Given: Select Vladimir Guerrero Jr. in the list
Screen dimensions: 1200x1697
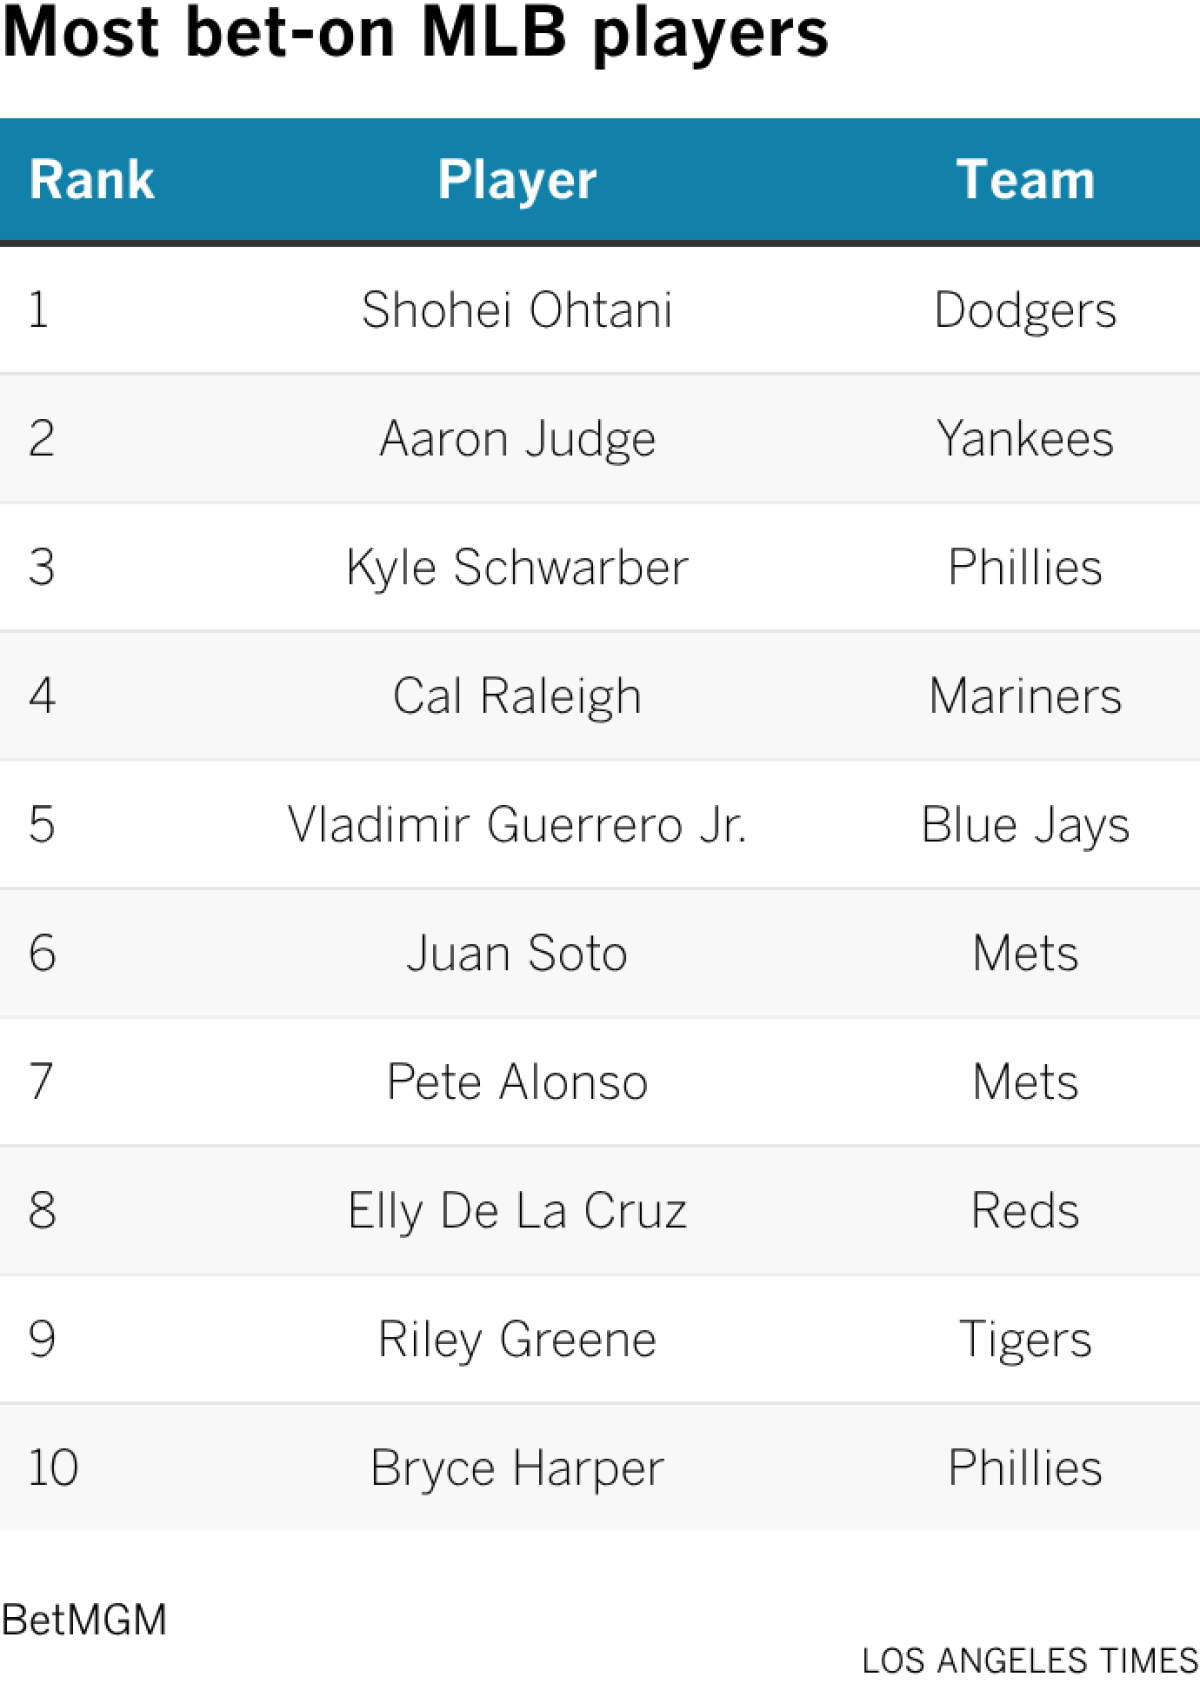Looking at the screenshot, I should [517, 825].
